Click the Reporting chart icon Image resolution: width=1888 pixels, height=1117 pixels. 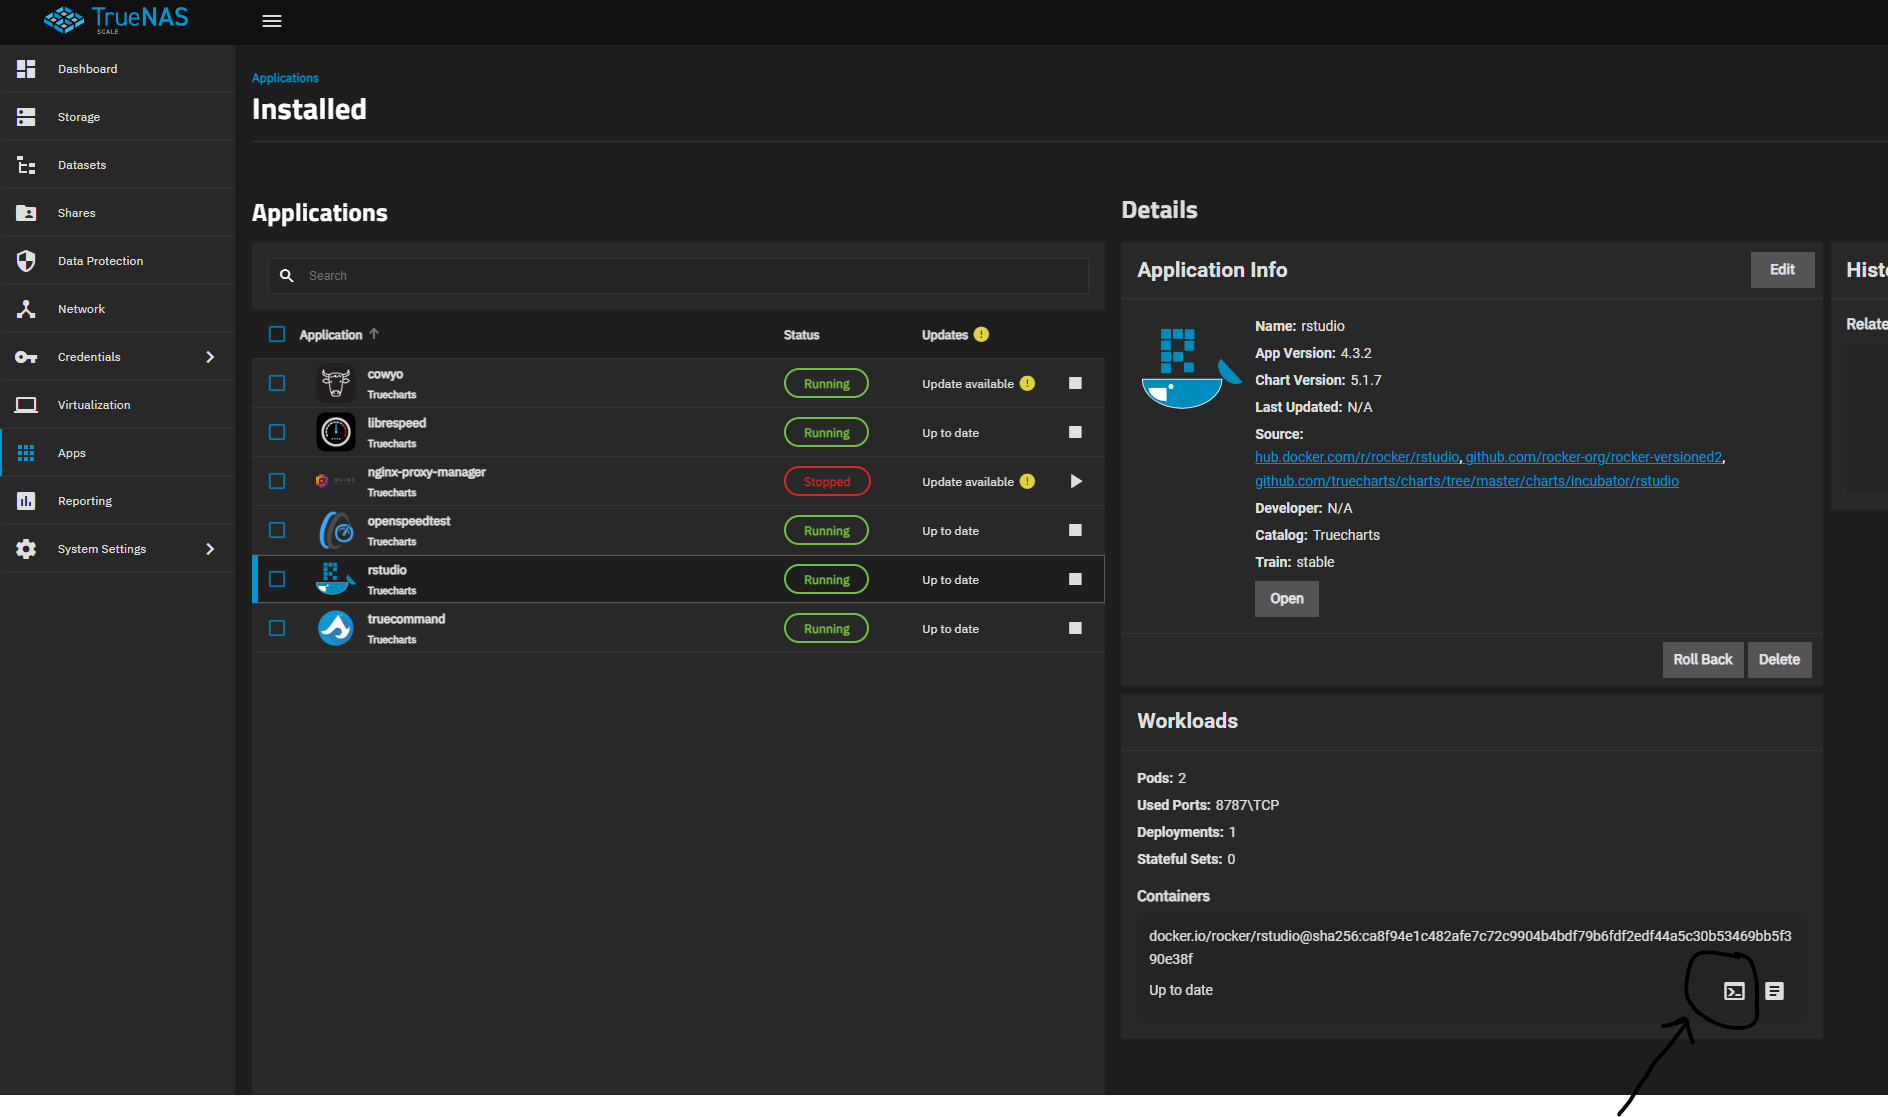[26, 501]
